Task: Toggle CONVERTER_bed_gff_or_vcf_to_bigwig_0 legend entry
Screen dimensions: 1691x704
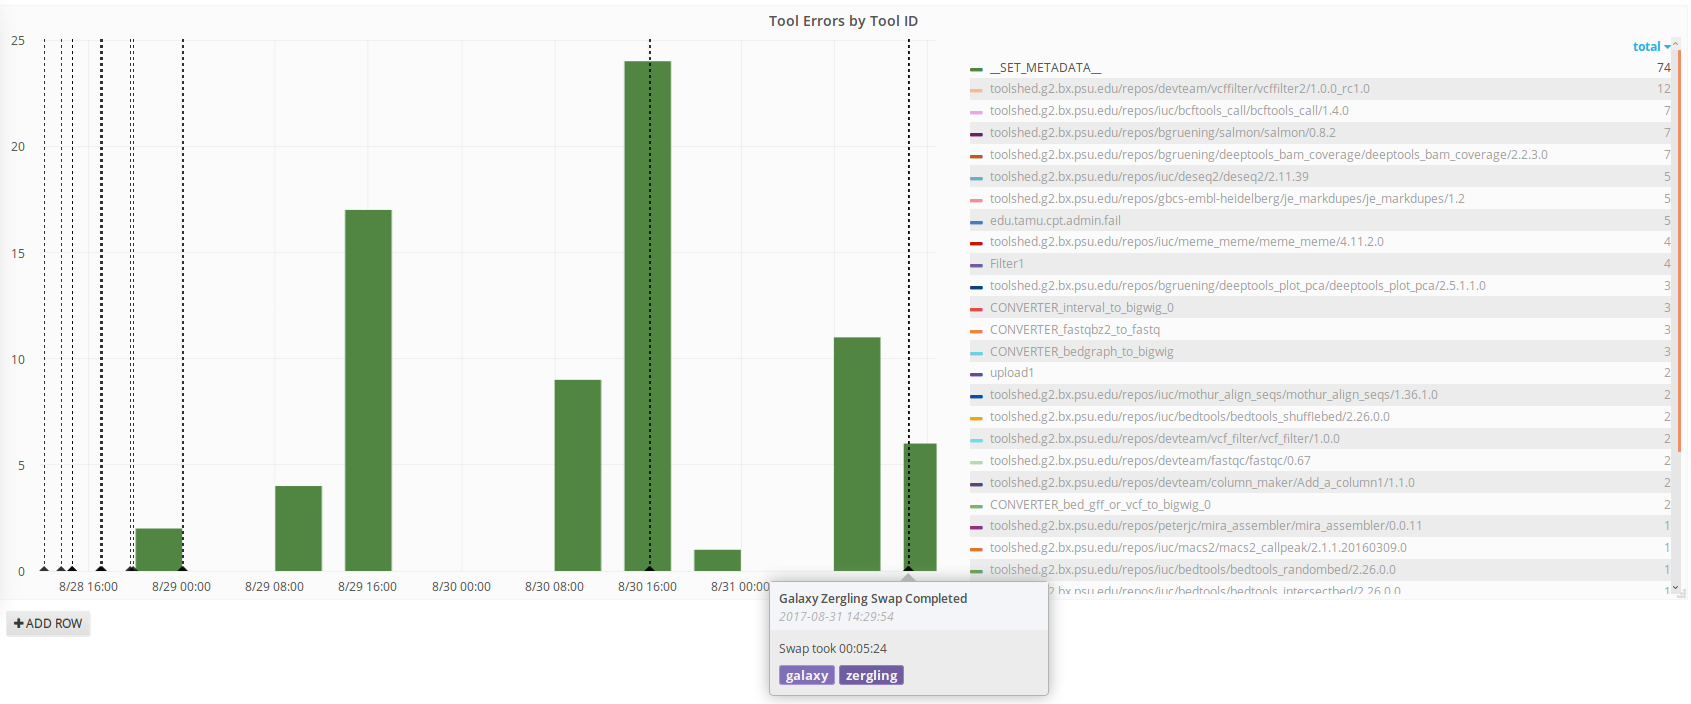Action: pyautogui.click(x=1100, y=505)
